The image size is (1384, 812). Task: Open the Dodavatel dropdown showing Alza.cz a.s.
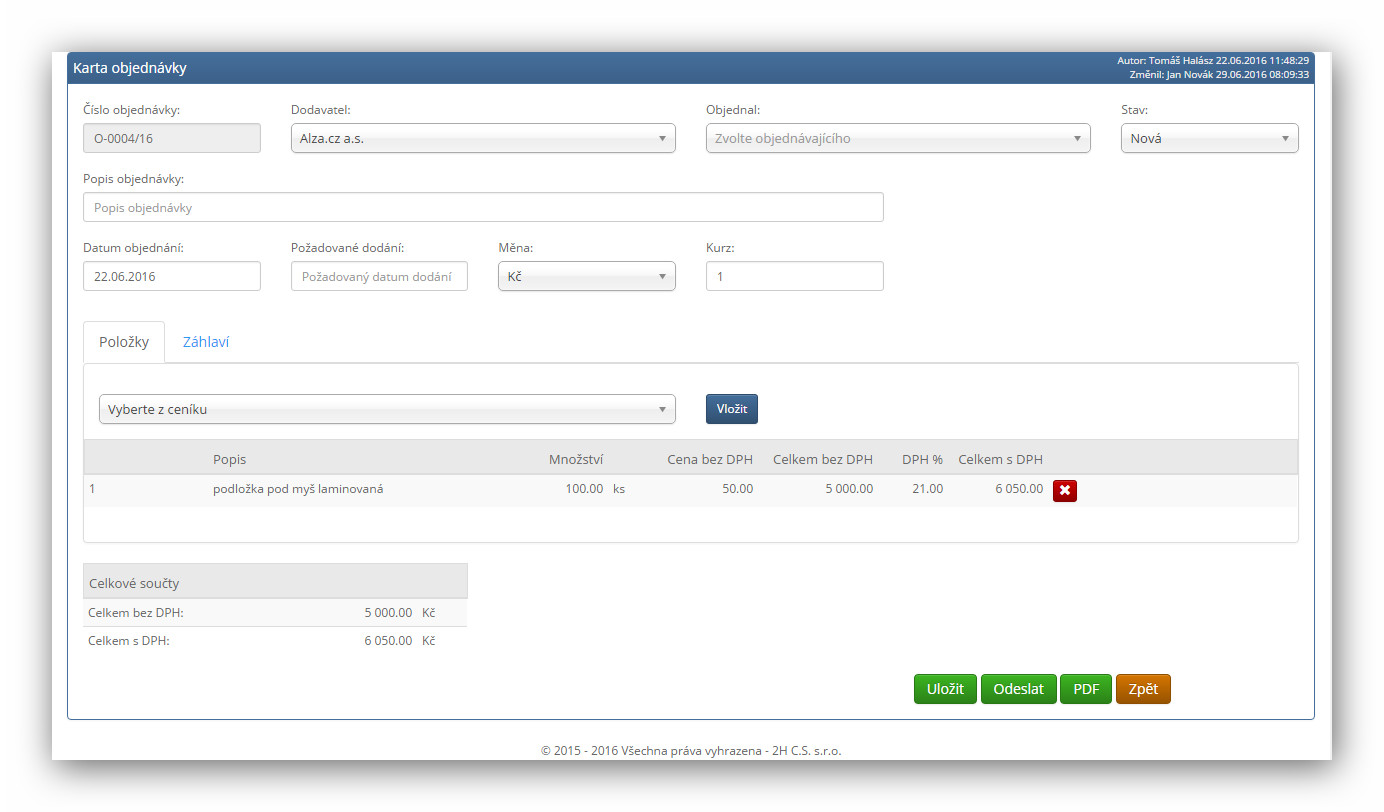click(483, 139)
